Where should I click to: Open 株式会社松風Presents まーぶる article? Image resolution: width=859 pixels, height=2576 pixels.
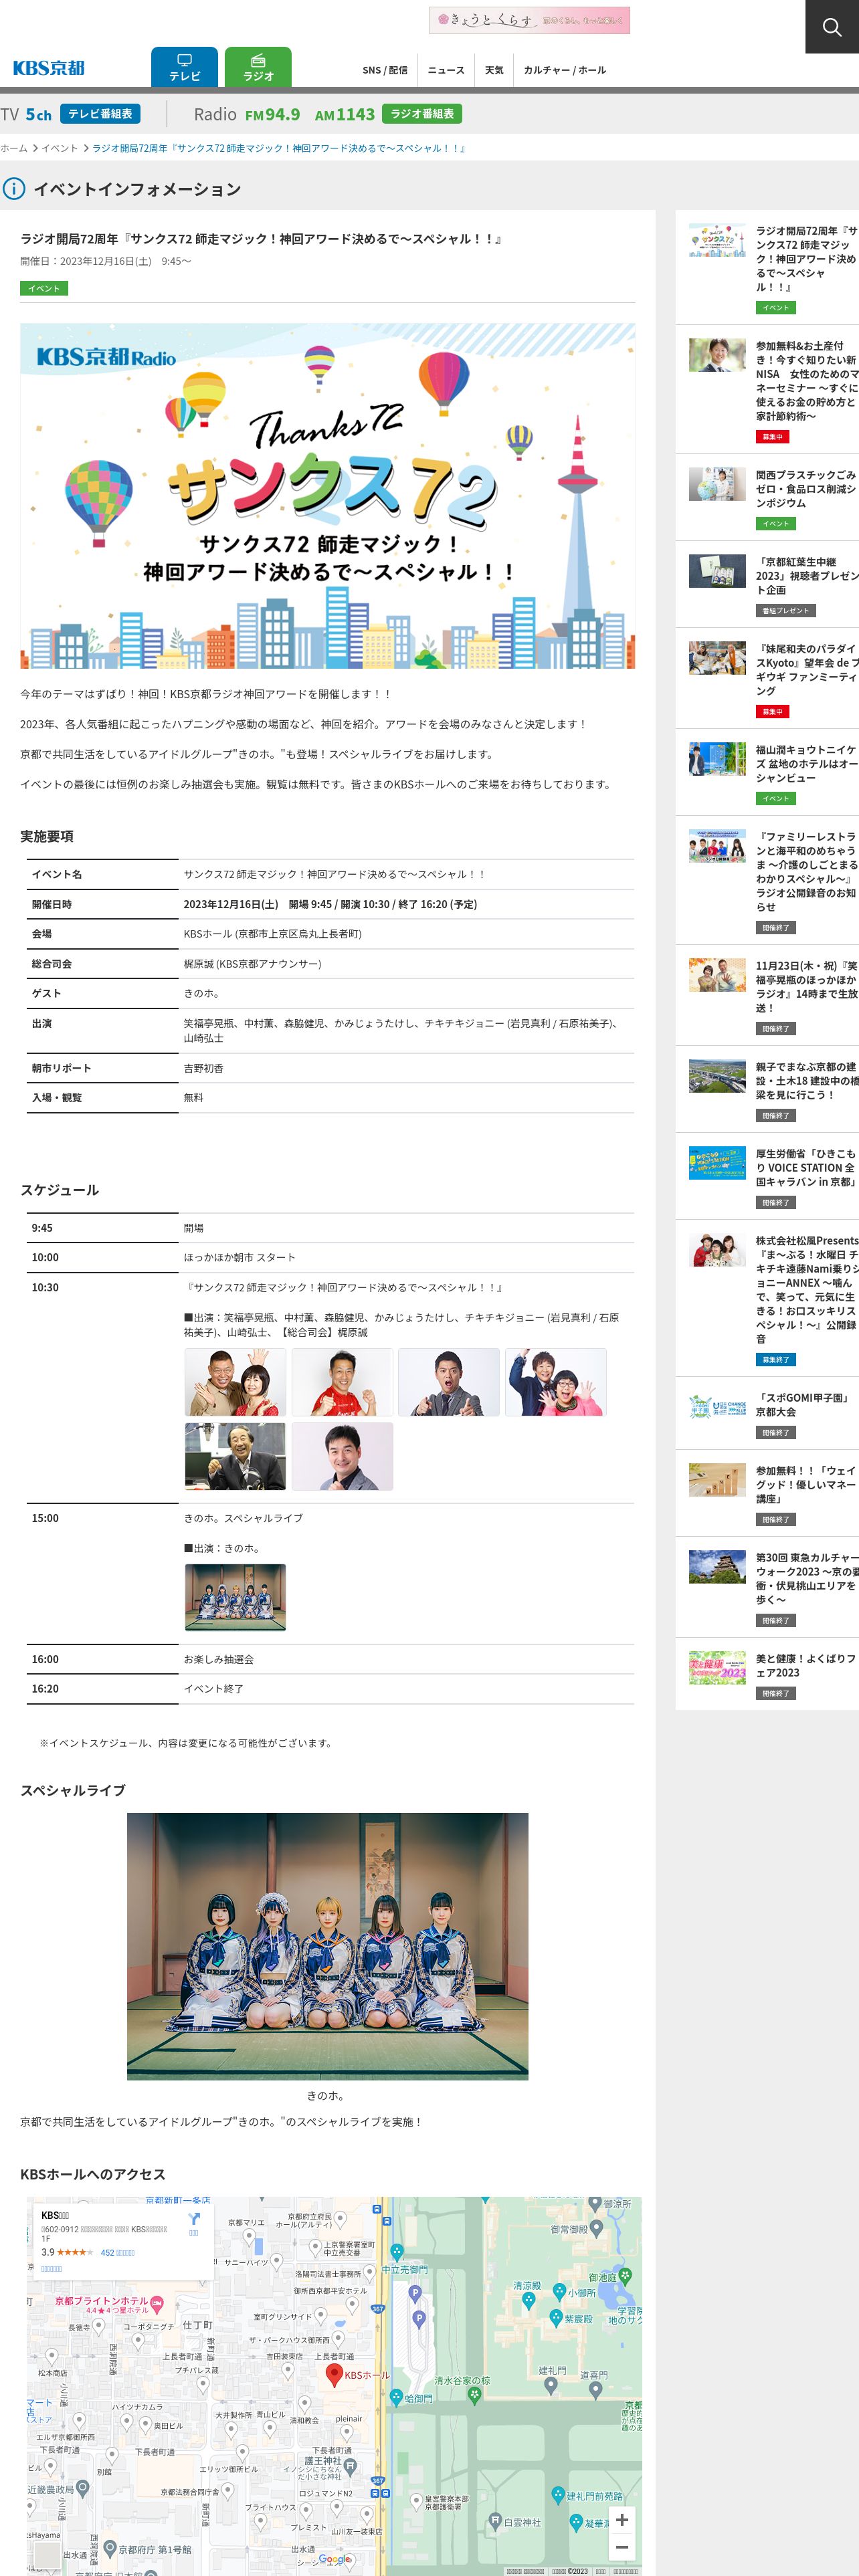point(767,1298)
